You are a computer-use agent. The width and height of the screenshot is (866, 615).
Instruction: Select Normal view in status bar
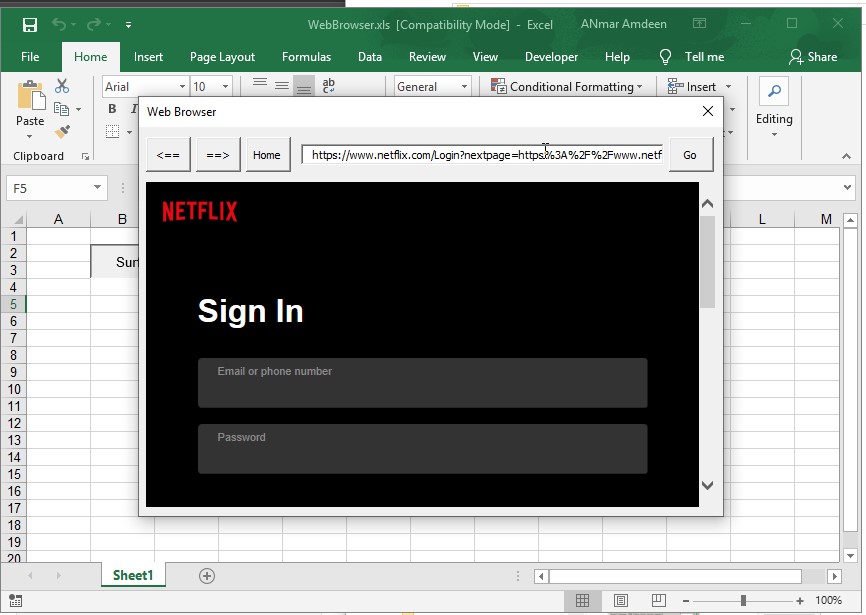pos(582,600)
